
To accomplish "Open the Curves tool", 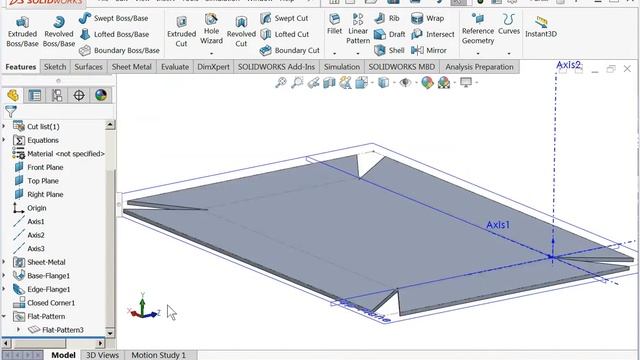I will click(509, 24).
